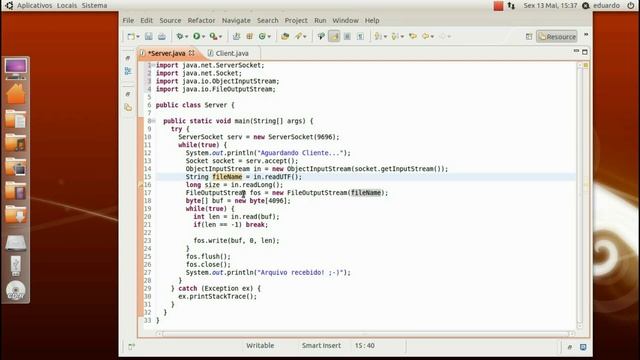Viewport: 640px width, 360px height.
Task: Open the File menu
Action: coord(128,20)
